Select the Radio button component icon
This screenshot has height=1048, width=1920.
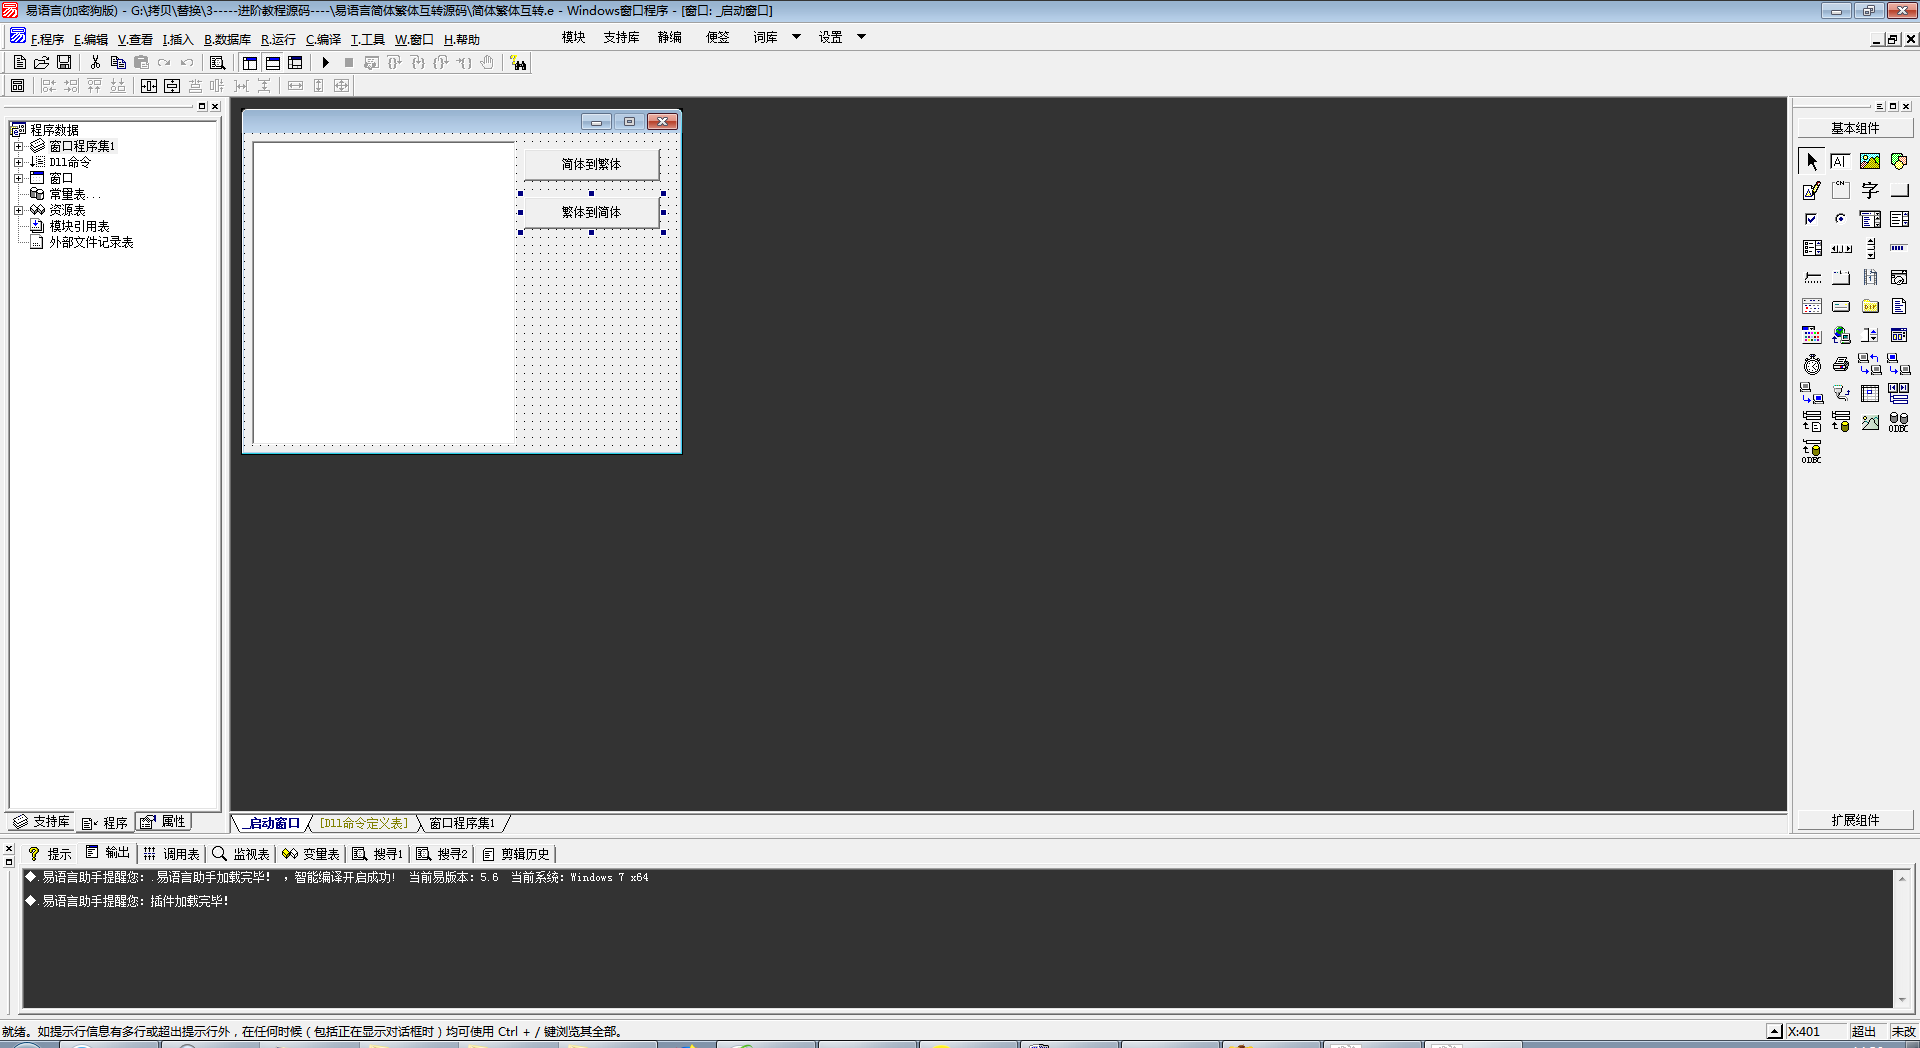pyautogui.click(x=1840, y=219)
